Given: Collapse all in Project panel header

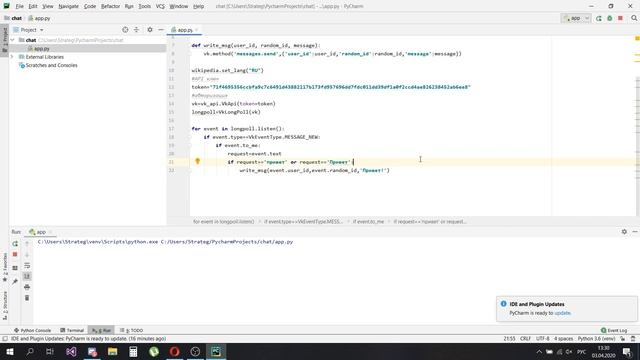Looking at the screenshot, I should 136,30.
